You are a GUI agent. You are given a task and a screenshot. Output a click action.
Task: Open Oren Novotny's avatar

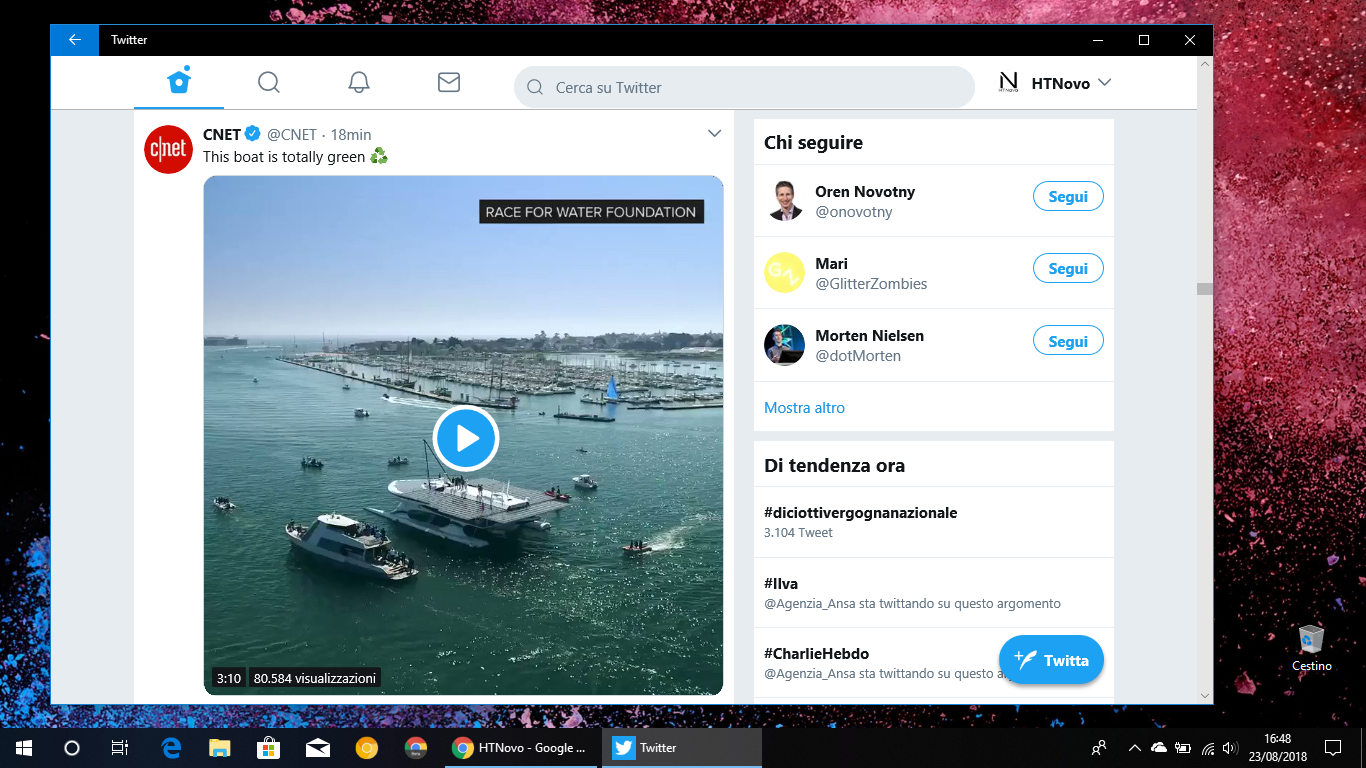point(784,200)
